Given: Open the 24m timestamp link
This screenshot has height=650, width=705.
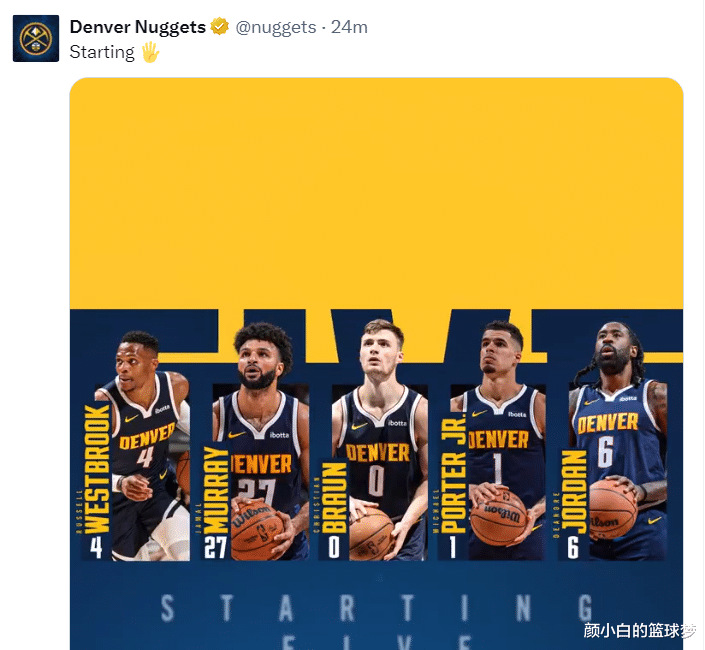Looking at the screenshot, I should (x=349, y=27).
